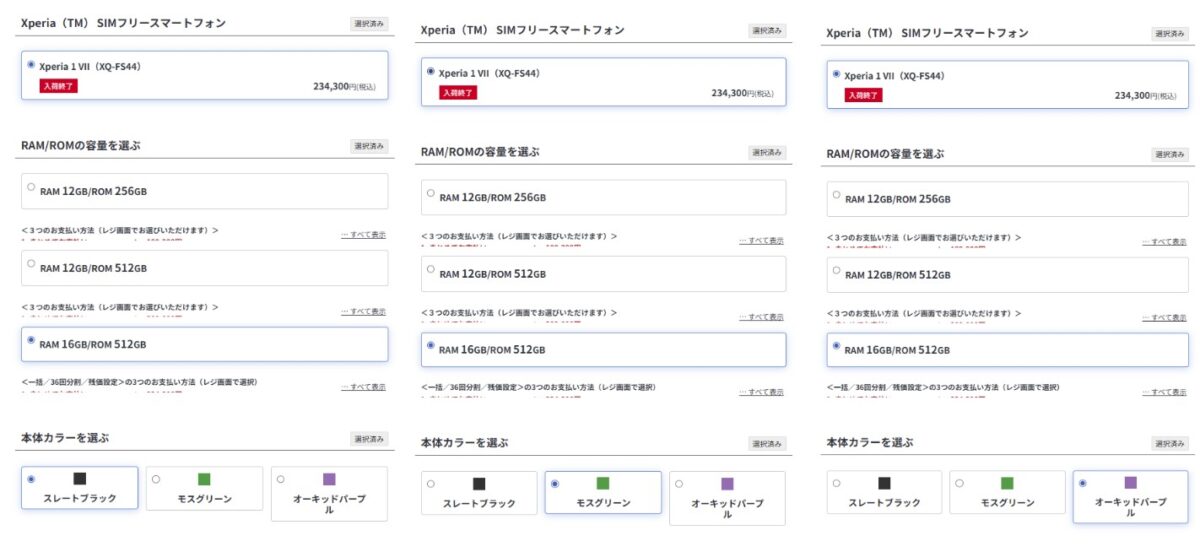Expand すべて表示 under 12GB/512GB in middle panel

tap(761, 317)
